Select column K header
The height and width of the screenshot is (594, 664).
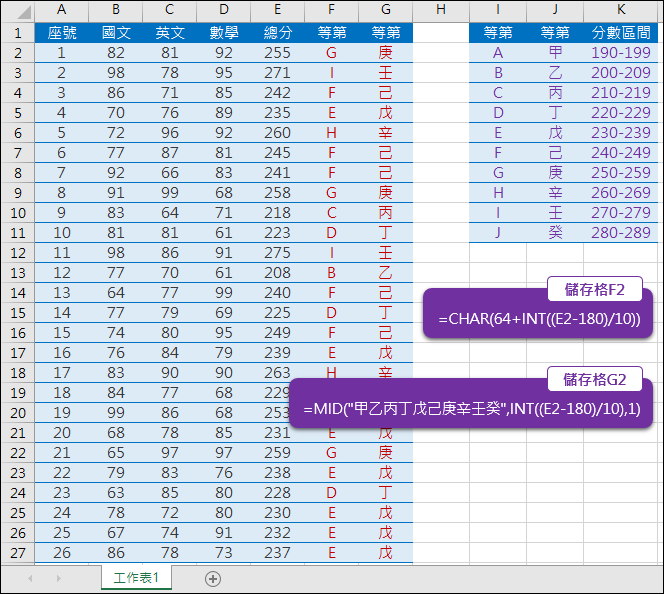621,10
